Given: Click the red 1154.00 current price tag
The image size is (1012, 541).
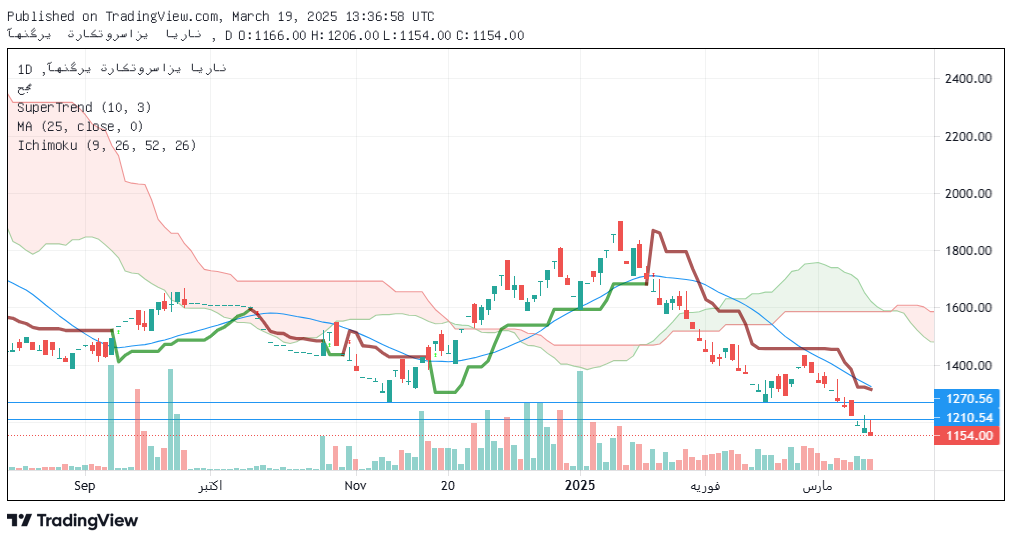Looking at the screenshot, I should 967,436.
